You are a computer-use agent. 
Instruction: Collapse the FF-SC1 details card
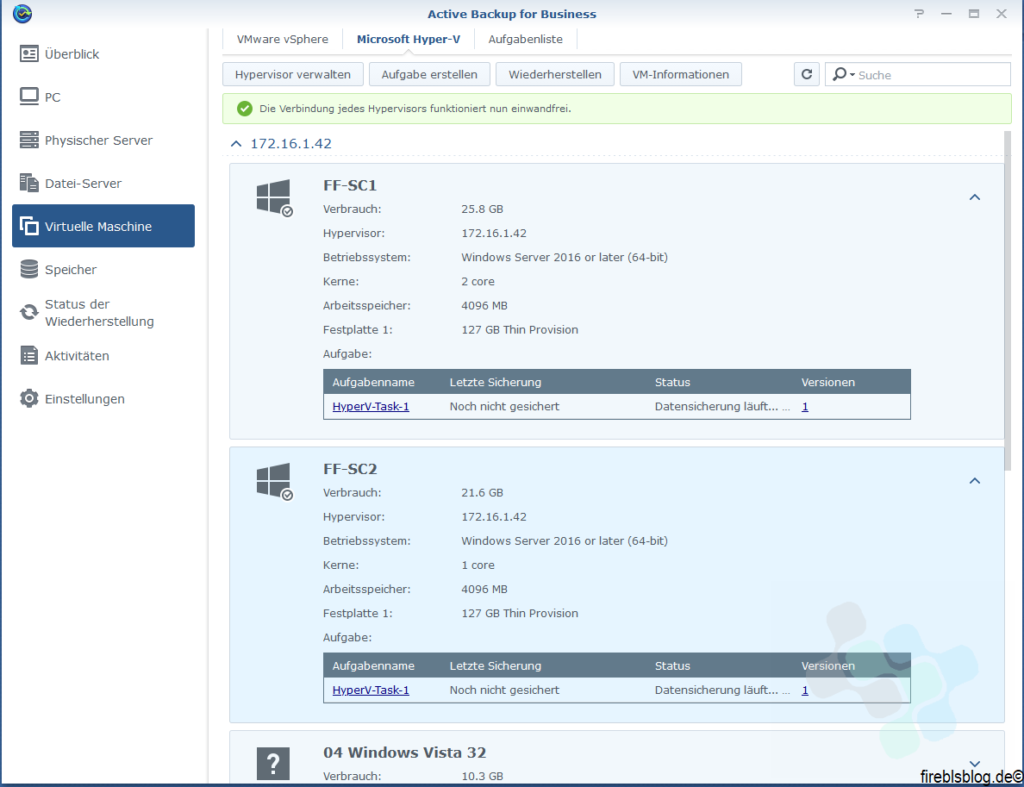[974, 197]
